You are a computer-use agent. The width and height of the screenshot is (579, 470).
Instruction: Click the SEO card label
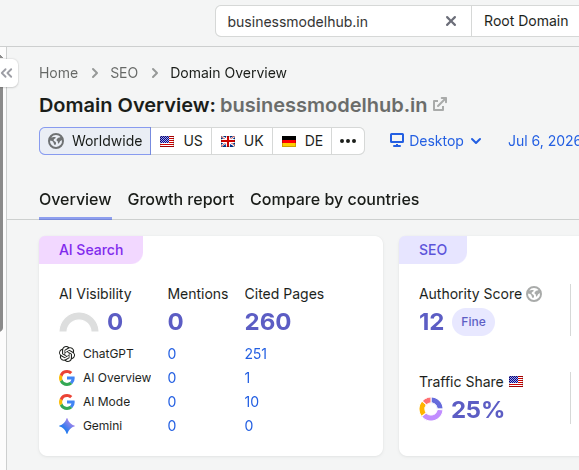(x=433, y=250)
